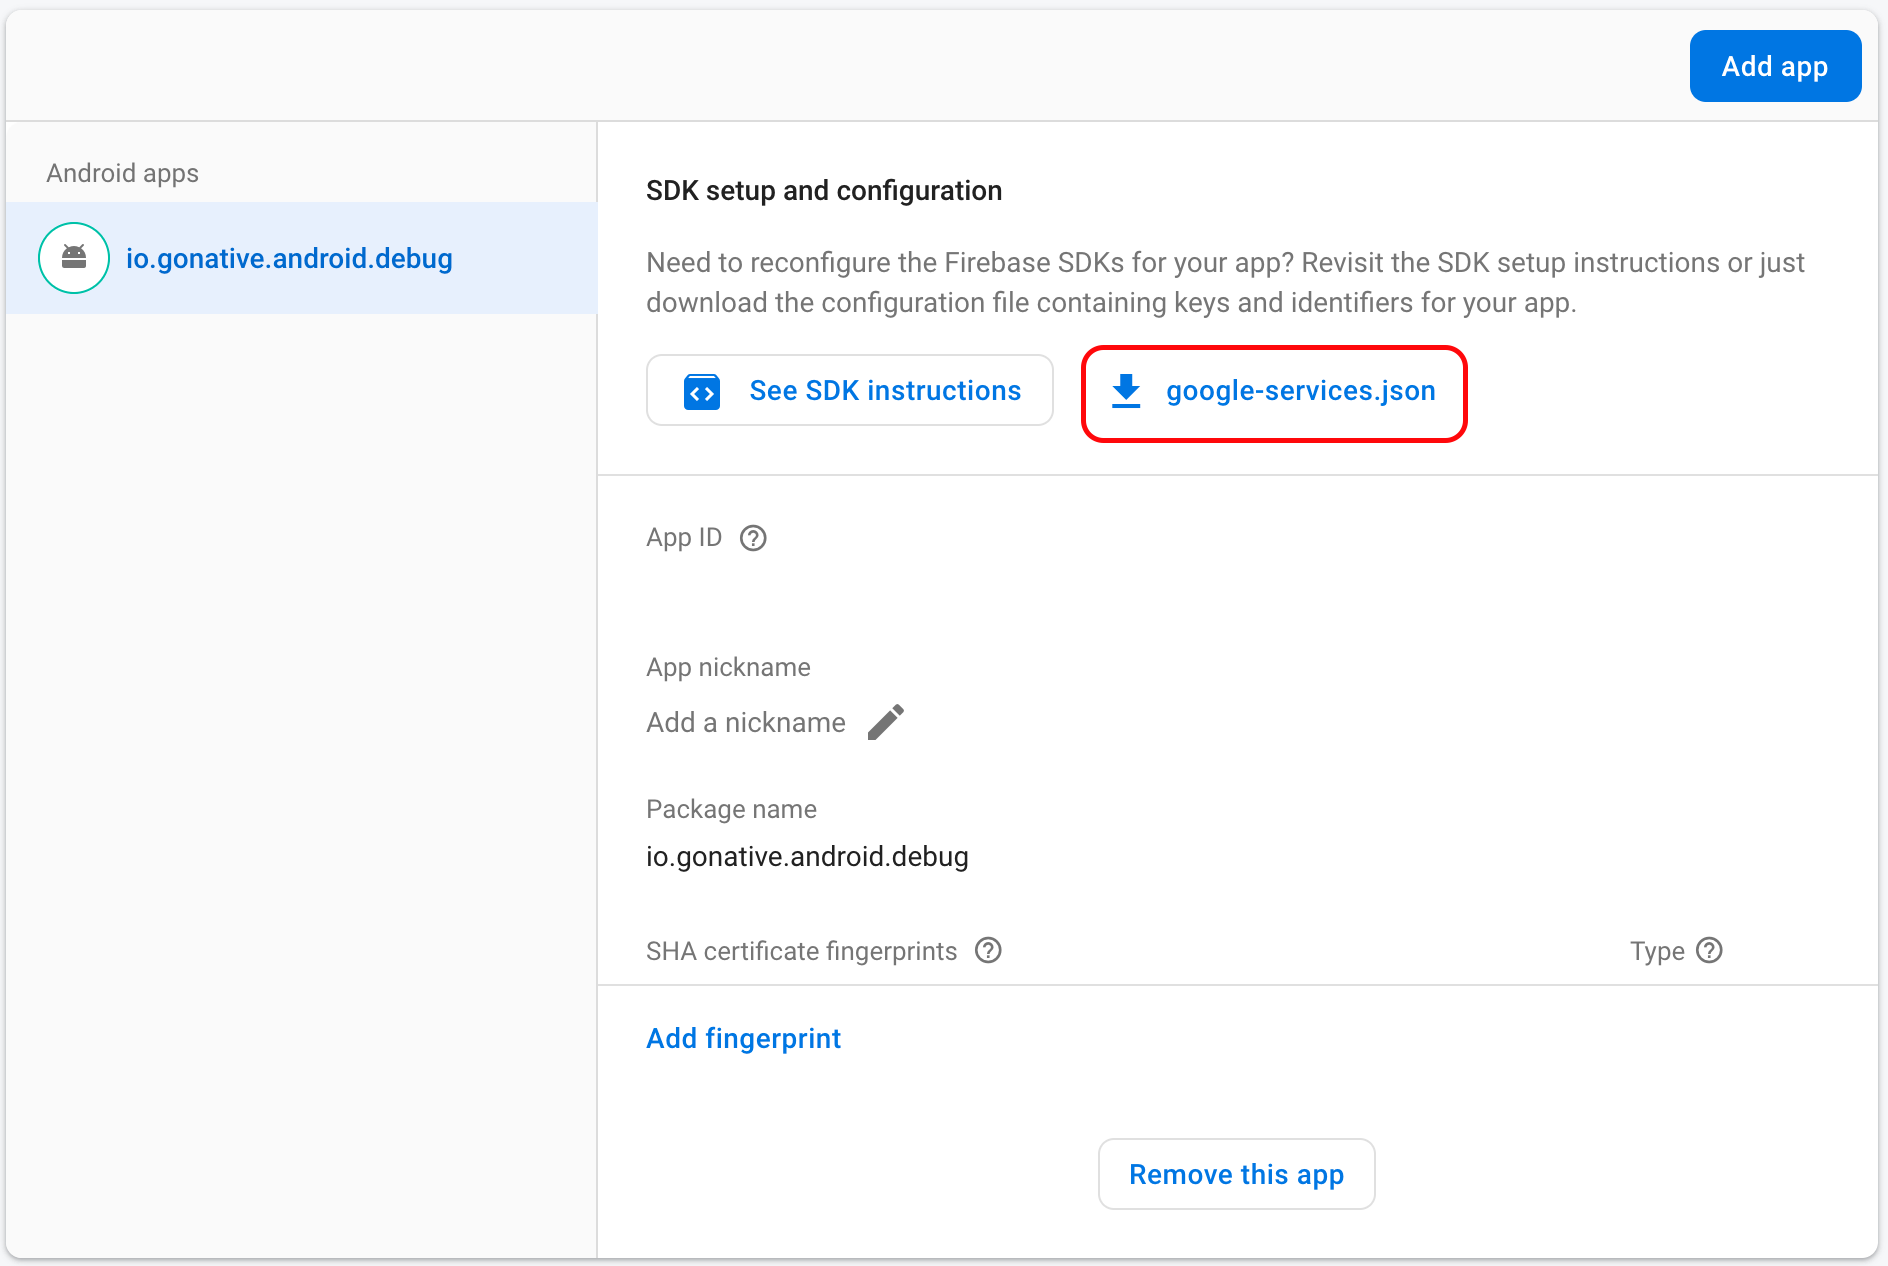Click Add a nickname text
The height and width of the screenshot is (1266, 1888).
(746, 722)
